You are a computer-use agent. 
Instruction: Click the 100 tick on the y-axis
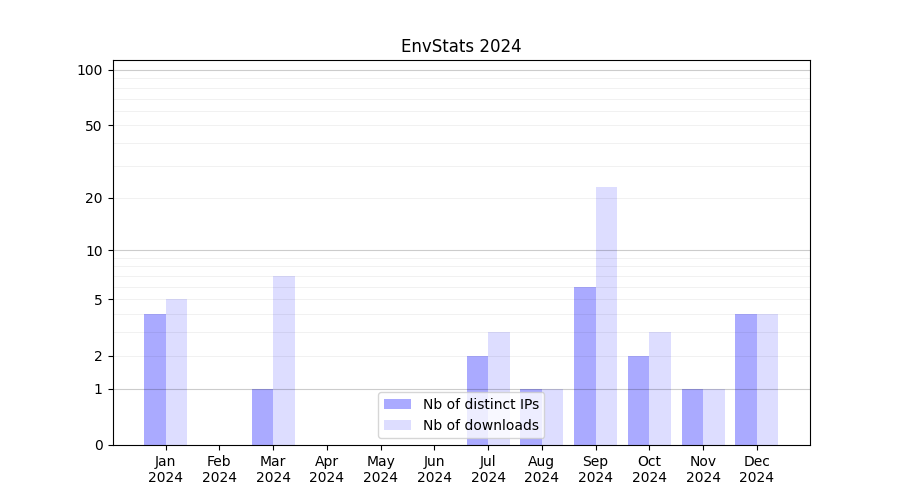(x=90, y=70)
